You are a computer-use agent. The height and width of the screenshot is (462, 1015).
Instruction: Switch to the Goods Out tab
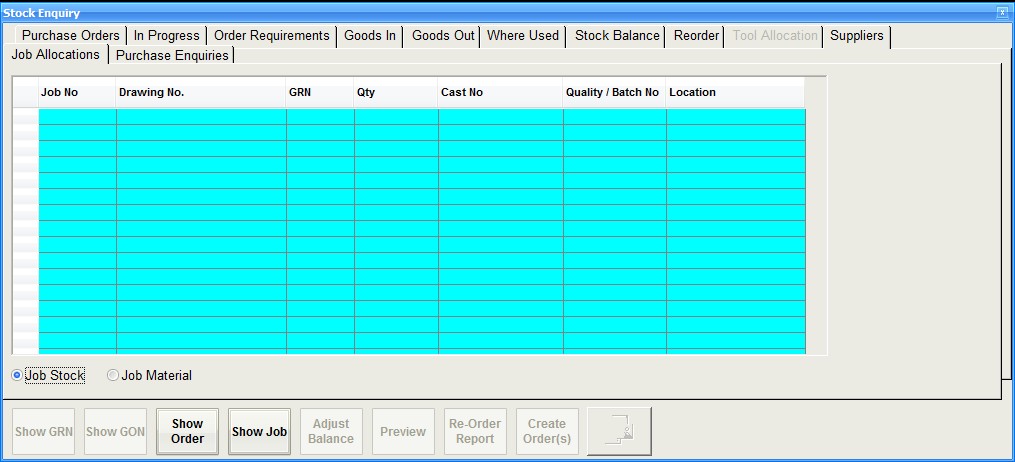pyautogui.click(x=443, y=36)
